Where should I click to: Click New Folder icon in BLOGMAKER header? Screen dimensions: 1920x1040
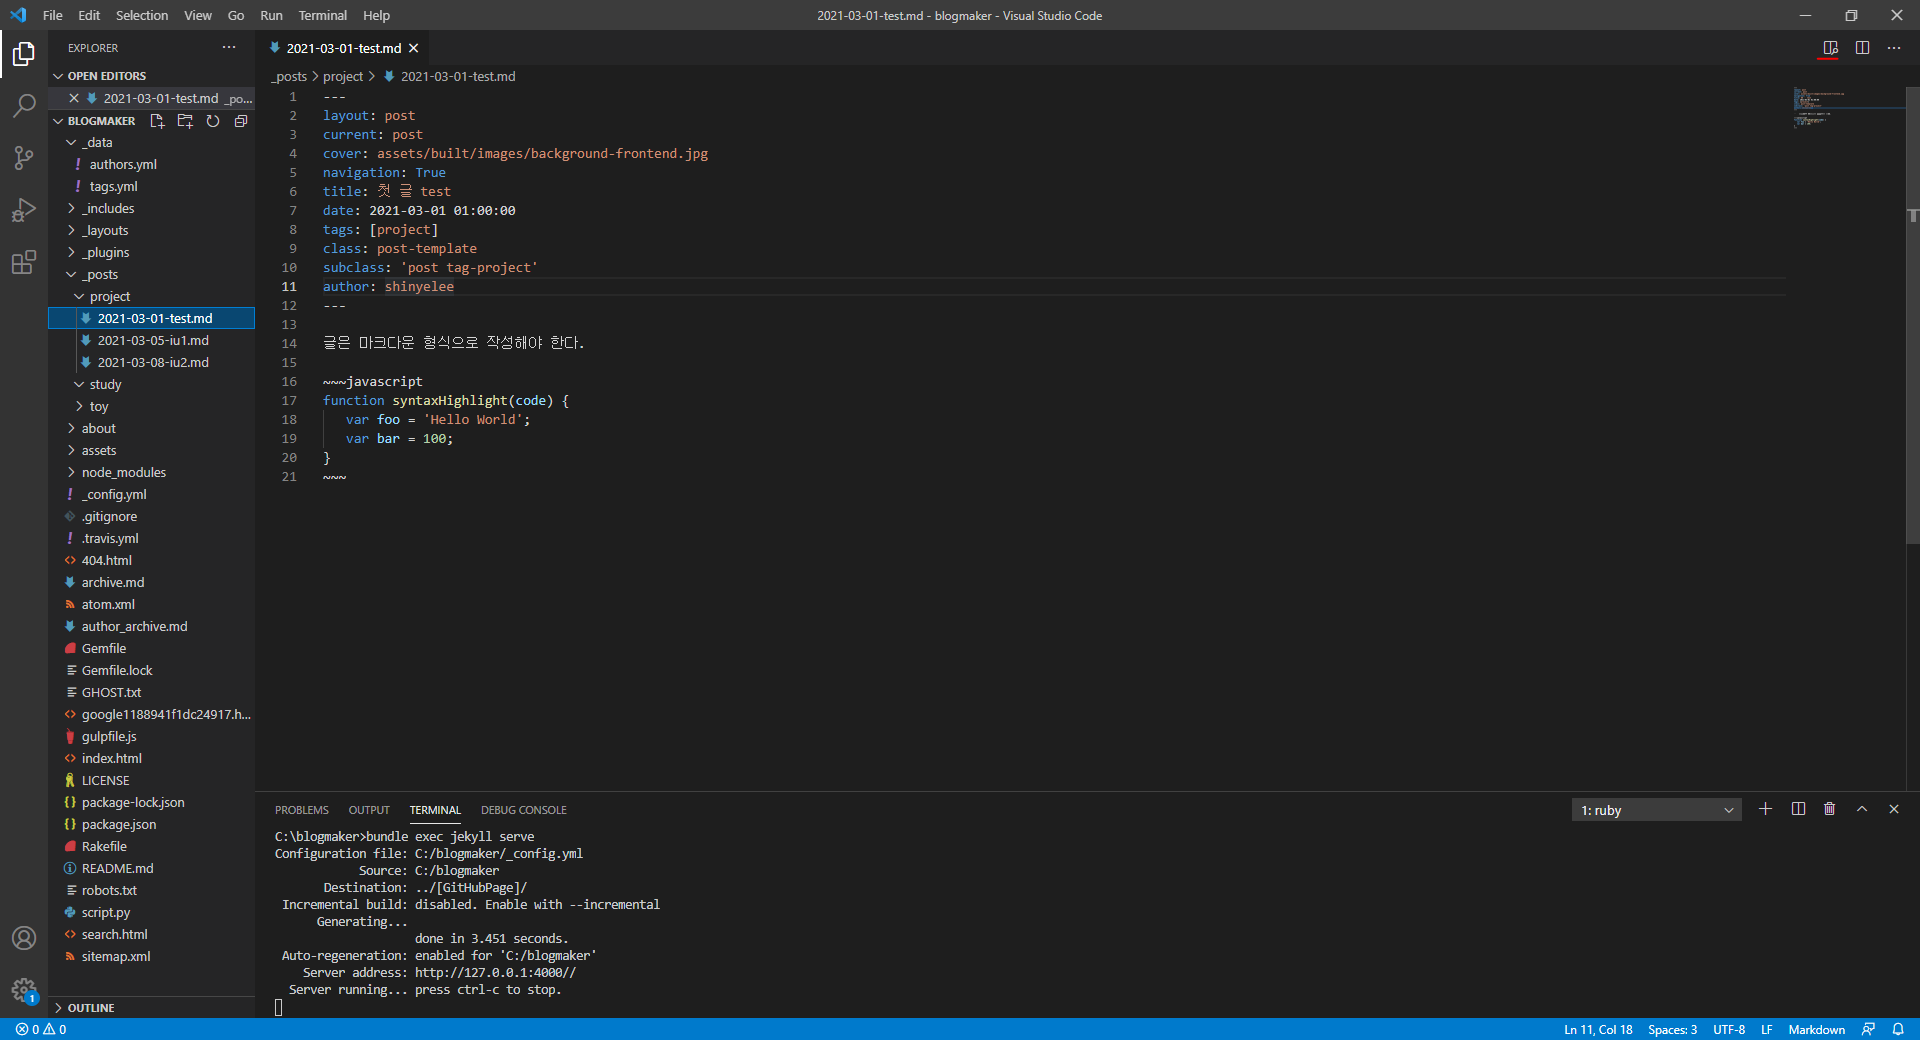coord(185,121)
